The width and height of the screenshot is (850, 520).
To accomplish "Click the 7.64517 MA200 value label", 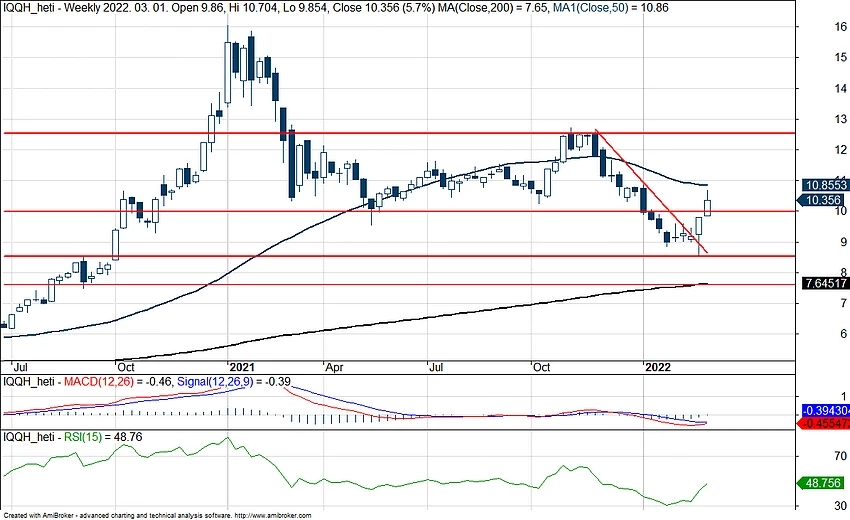I will pyautogui.click(x=825, y=285).
